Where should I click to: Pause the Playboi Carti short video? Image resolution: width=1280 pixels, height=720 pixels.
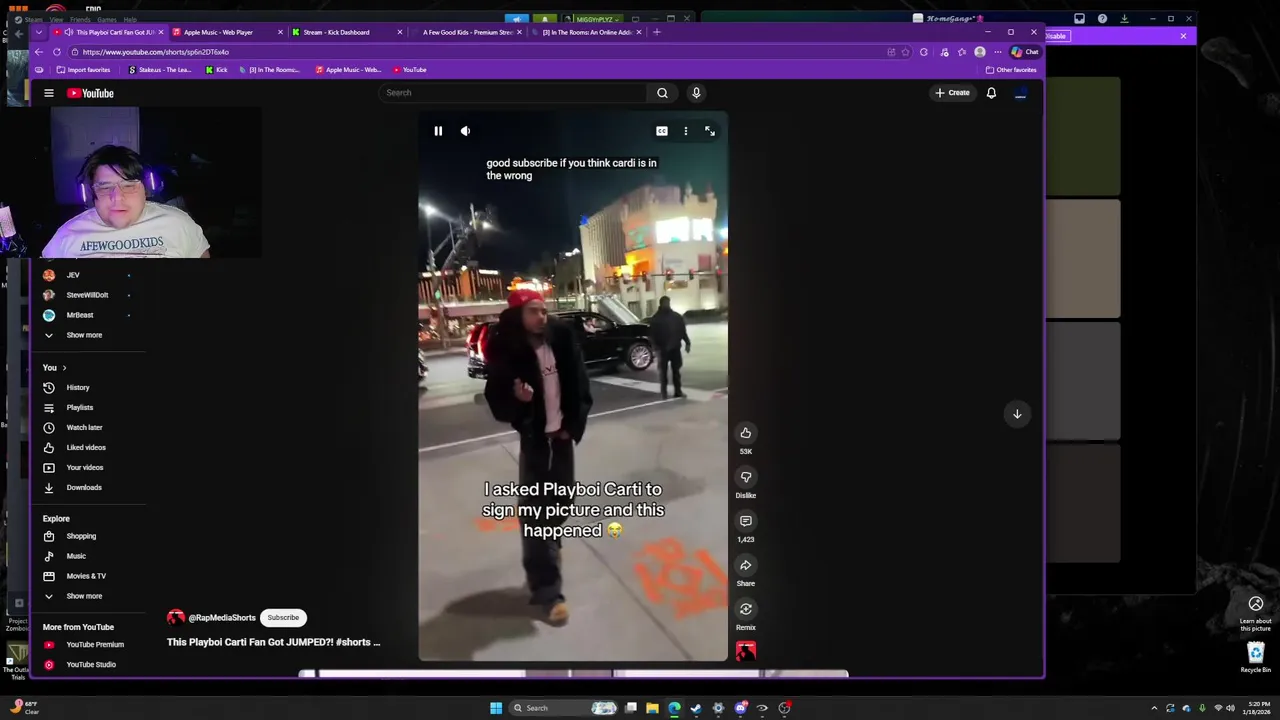pyautogui.click(x=438, y=131)
